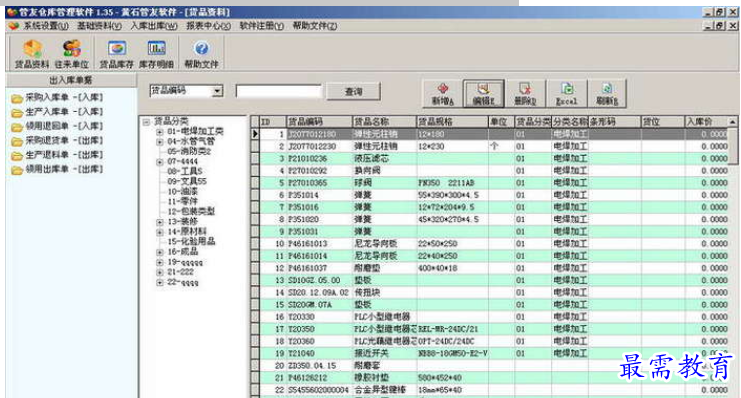Expand the 07-4444 tree node
The image size is (741, 398).
[x=160, y=162]
